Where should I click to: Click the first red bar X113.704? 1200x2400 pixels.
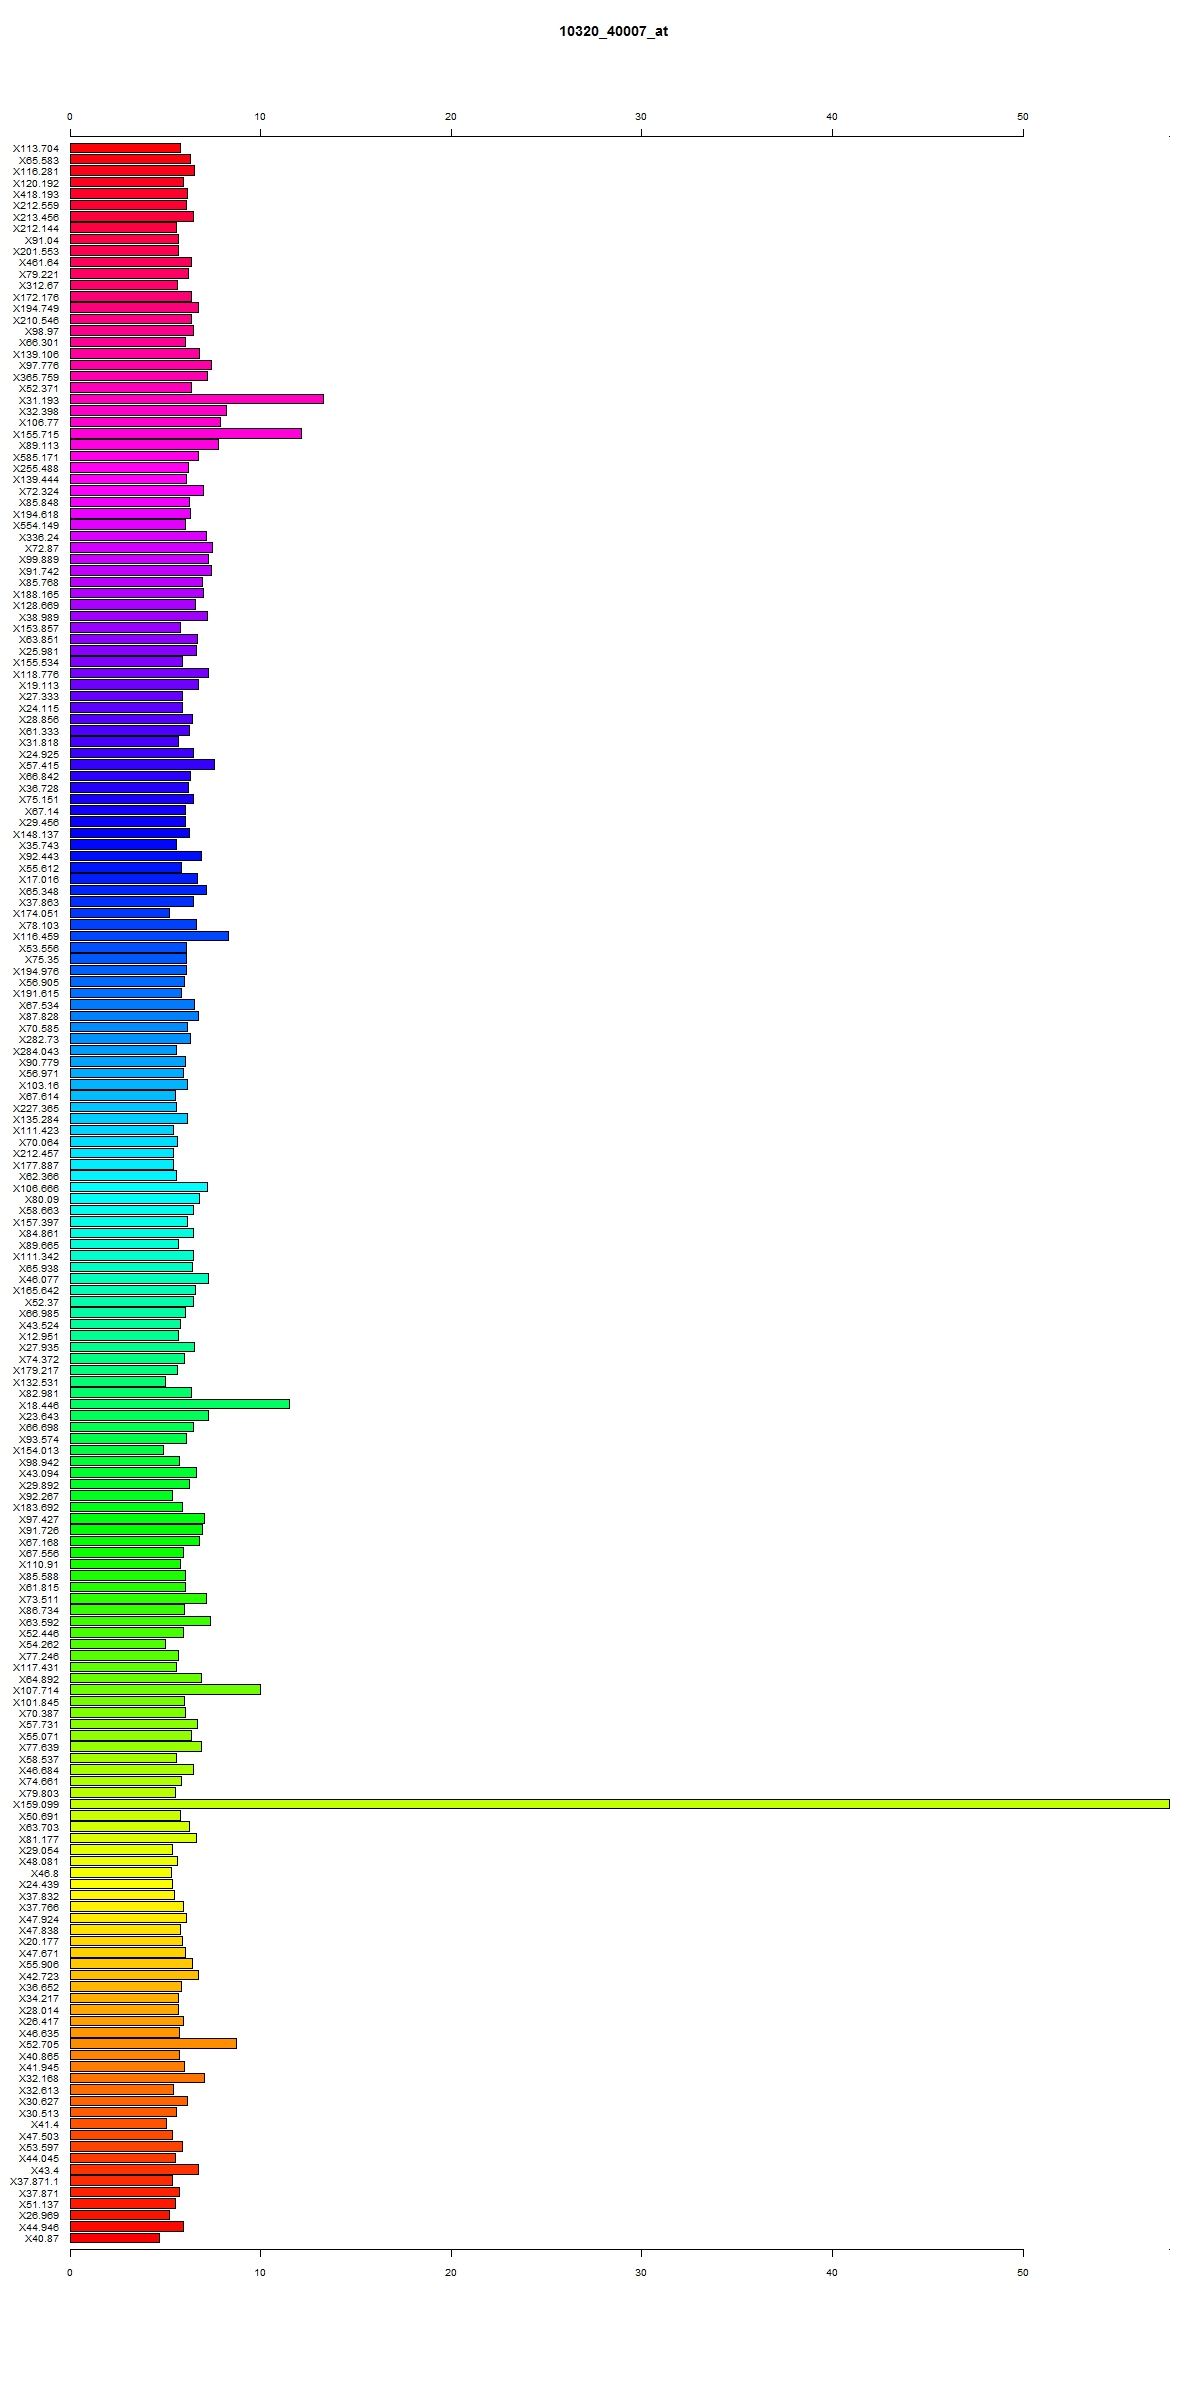125,148
